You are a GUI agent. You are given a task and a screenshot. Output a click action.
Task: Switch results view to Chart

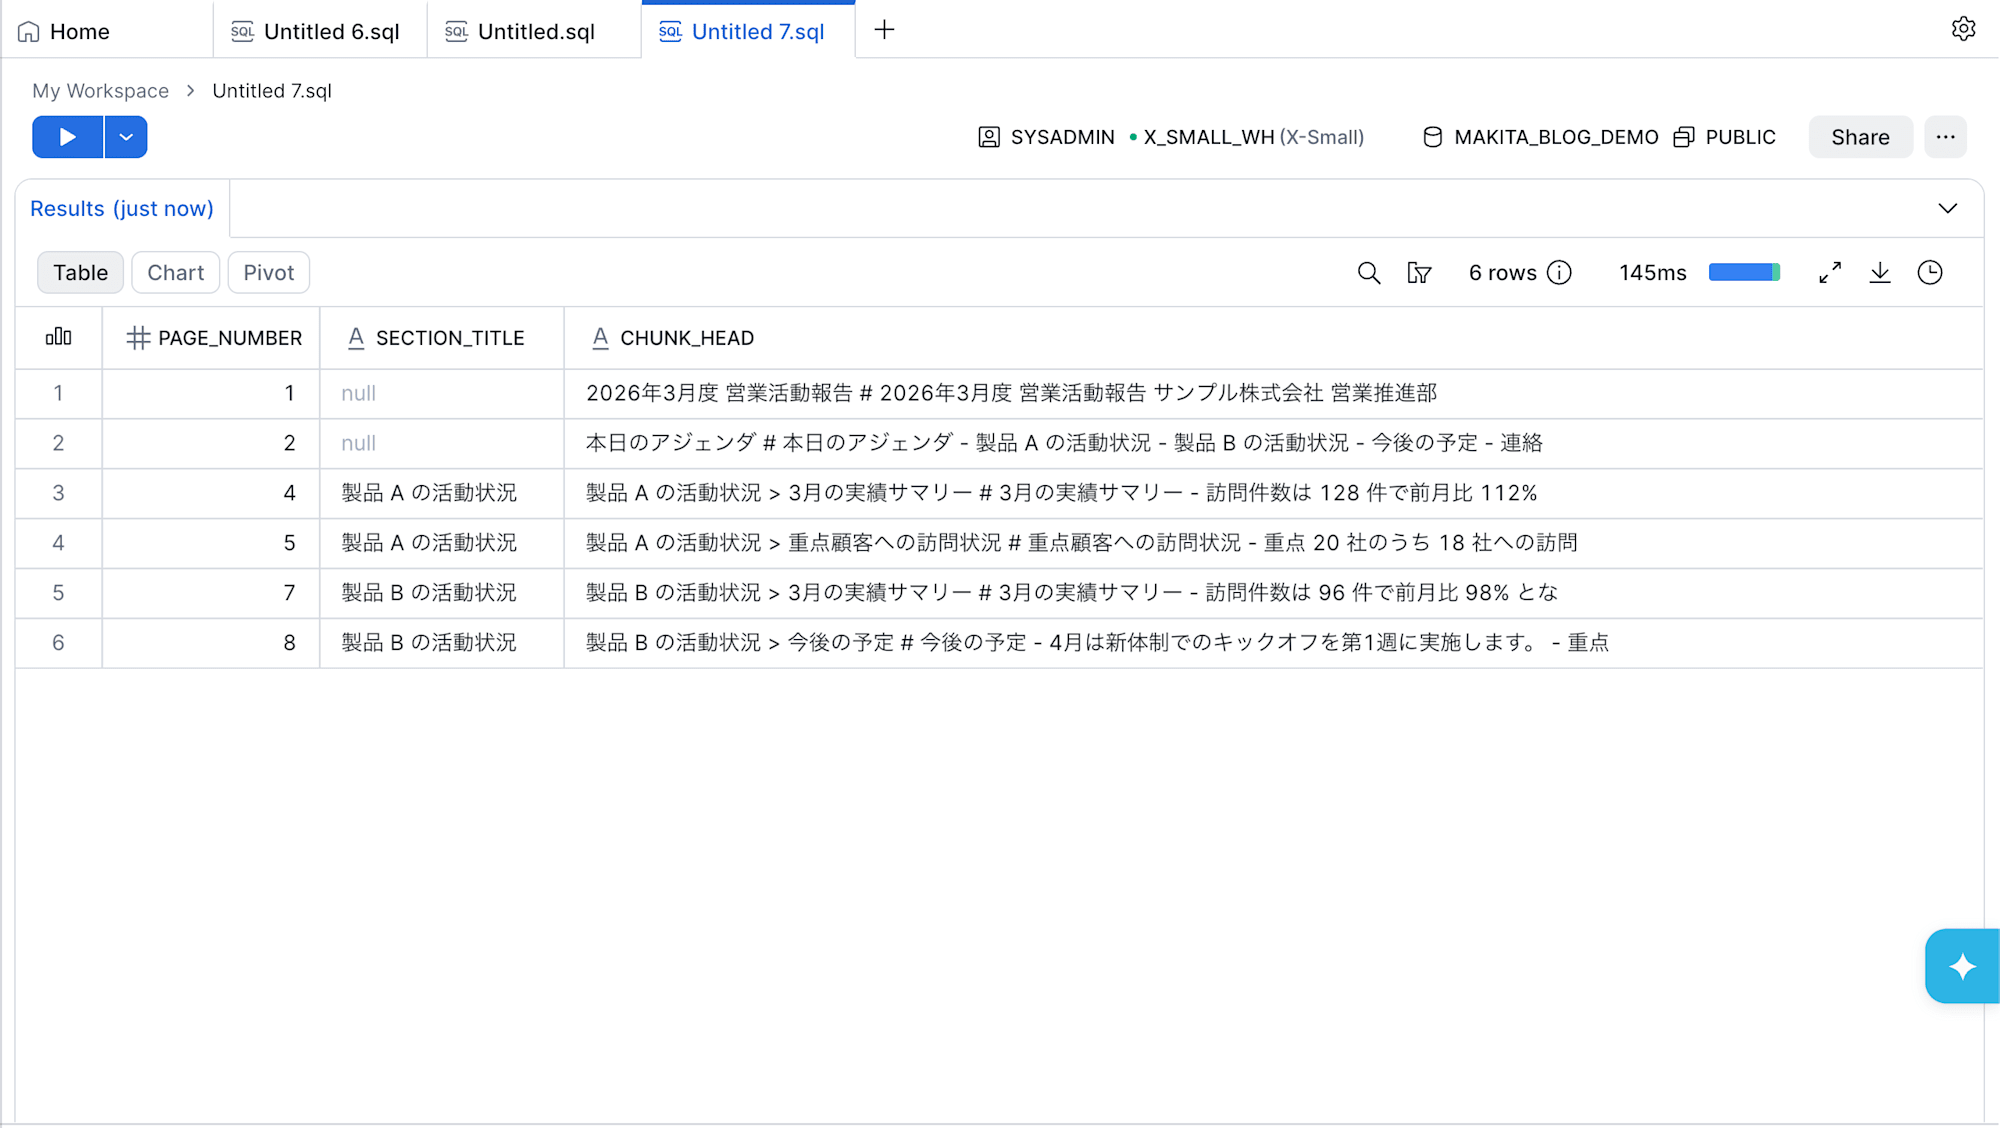point(176,273)
